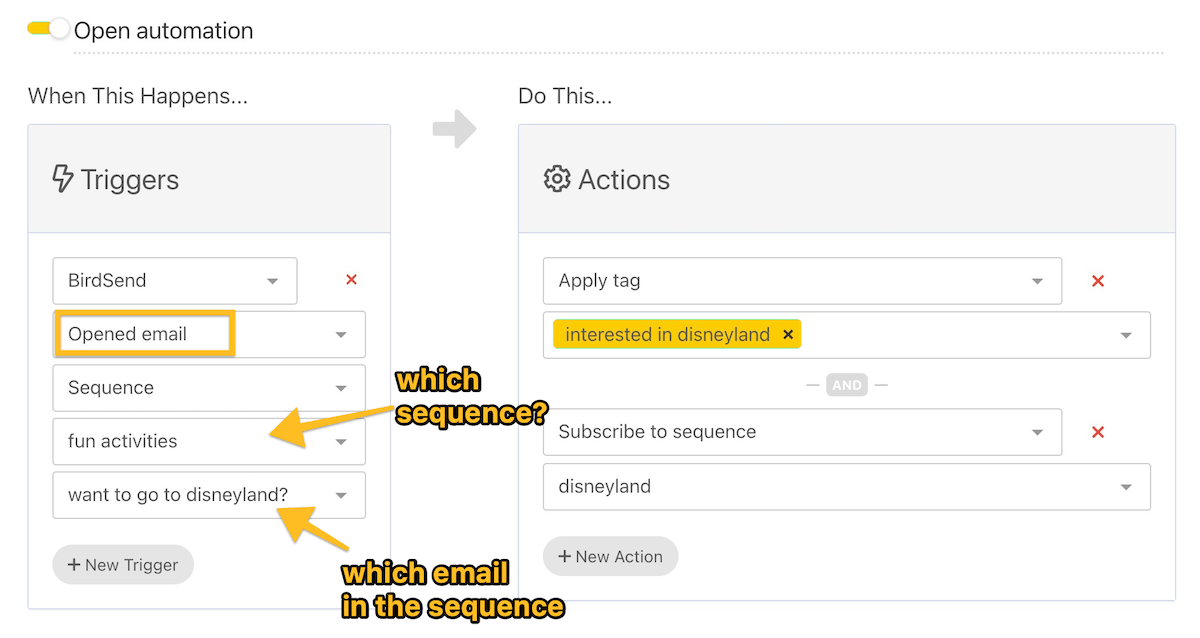The width and height of the screenshot is (1200, 638).
Task: Expand the 'disneyland' sequence selector
Action: (x=1127, y=486)
